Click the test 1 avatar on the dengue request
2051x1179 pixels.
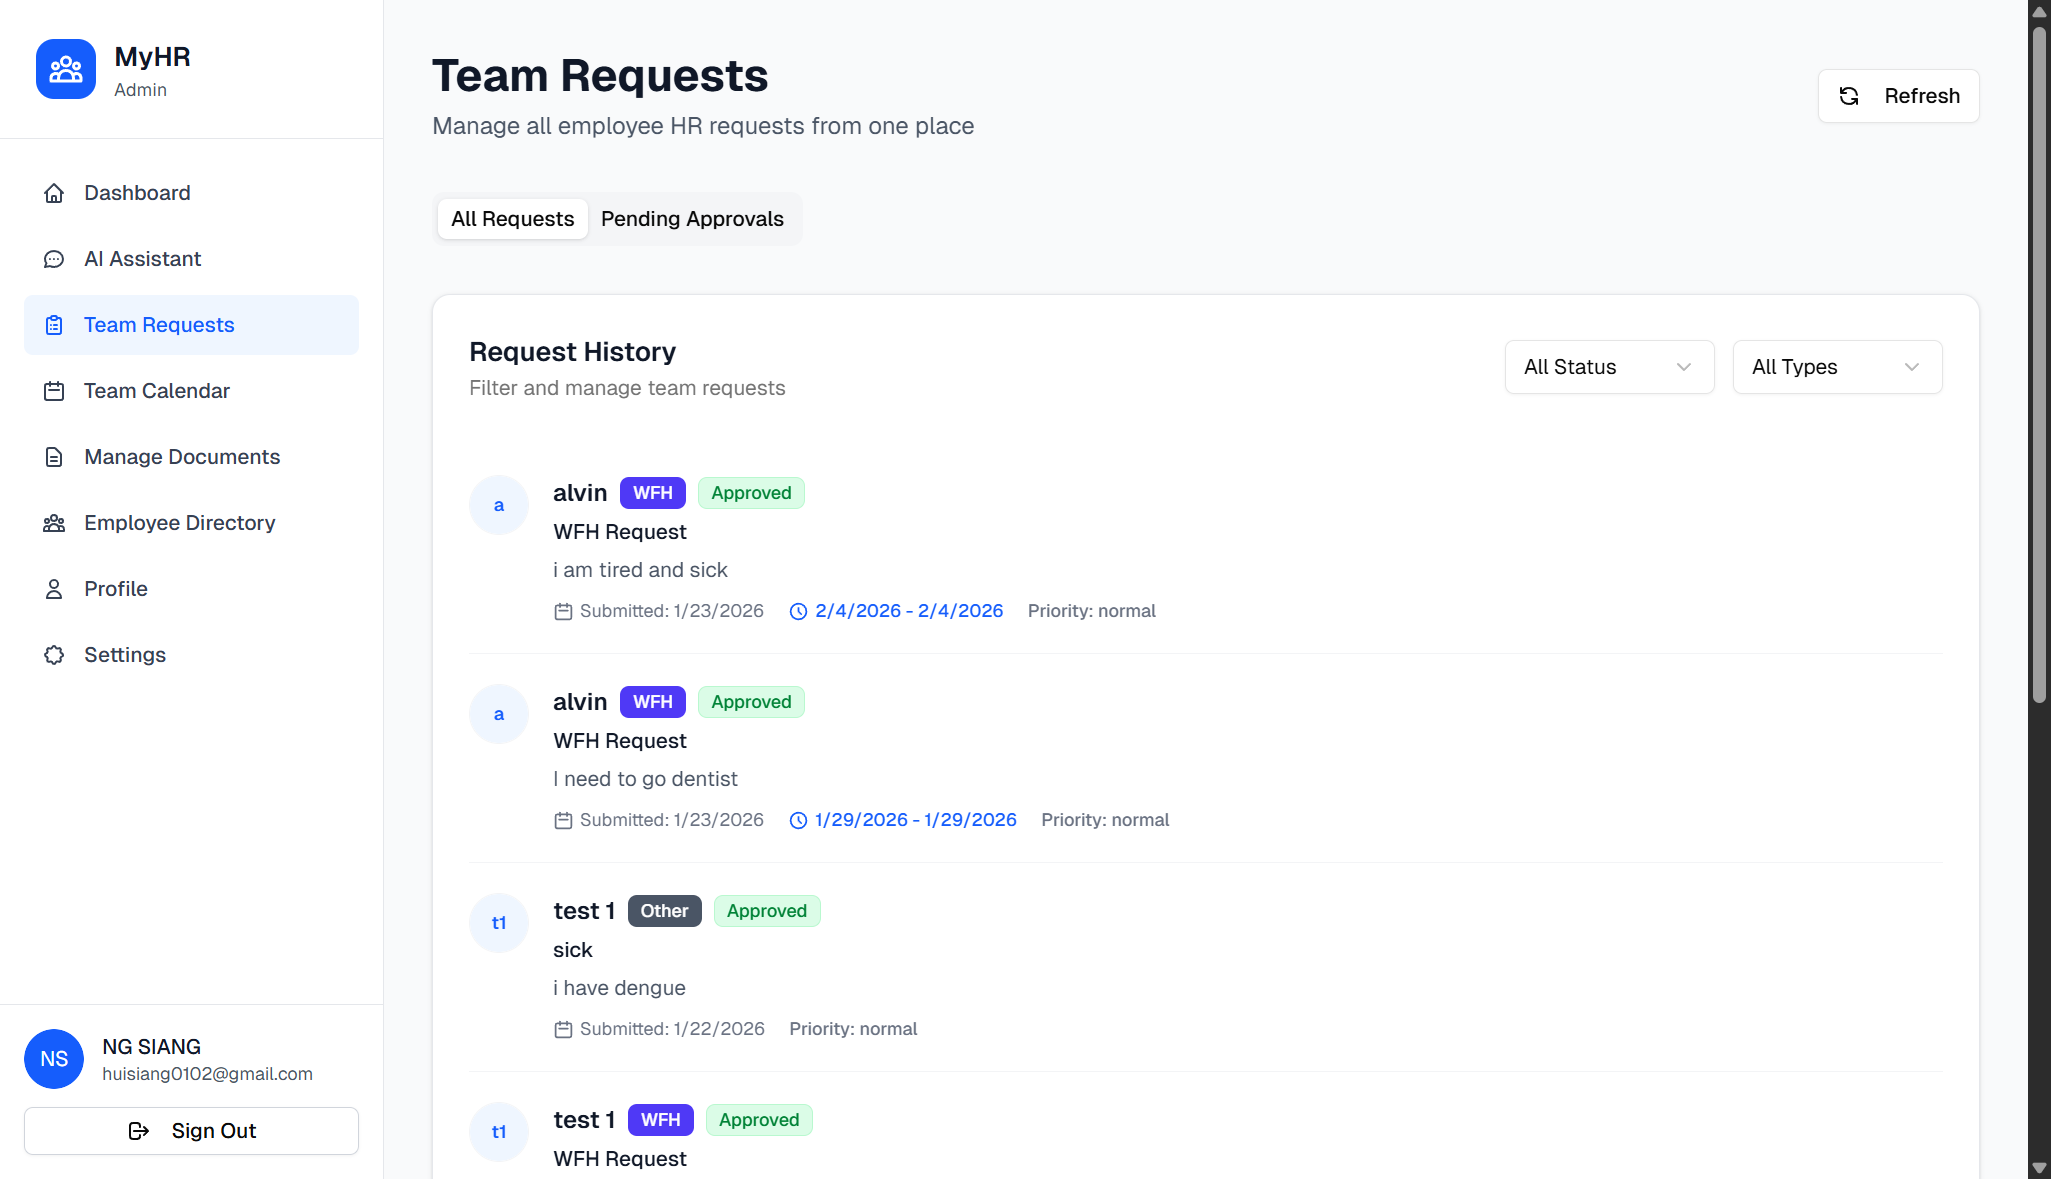coord(499,923)
